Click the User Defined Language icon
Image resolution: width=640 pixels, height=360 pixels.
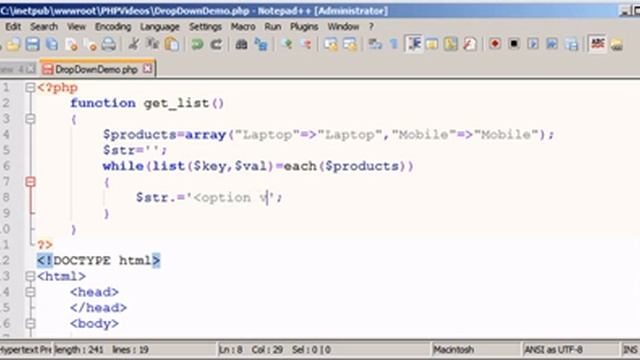432,44
